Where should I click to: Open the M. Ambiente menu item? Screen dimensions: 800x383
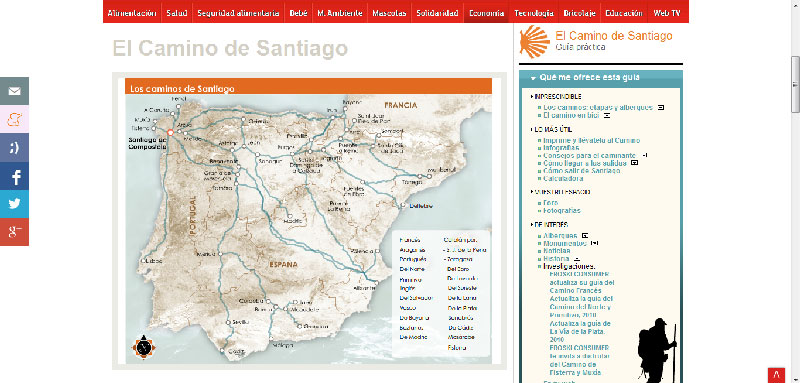tap(340, 13)
